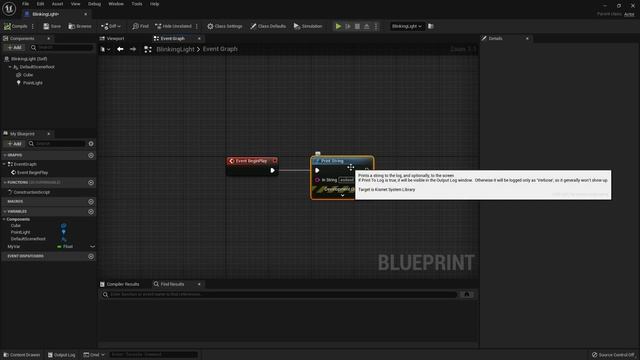The image size is (640, 360).
Task: Open the Edit menu
Action: [40, 4]
